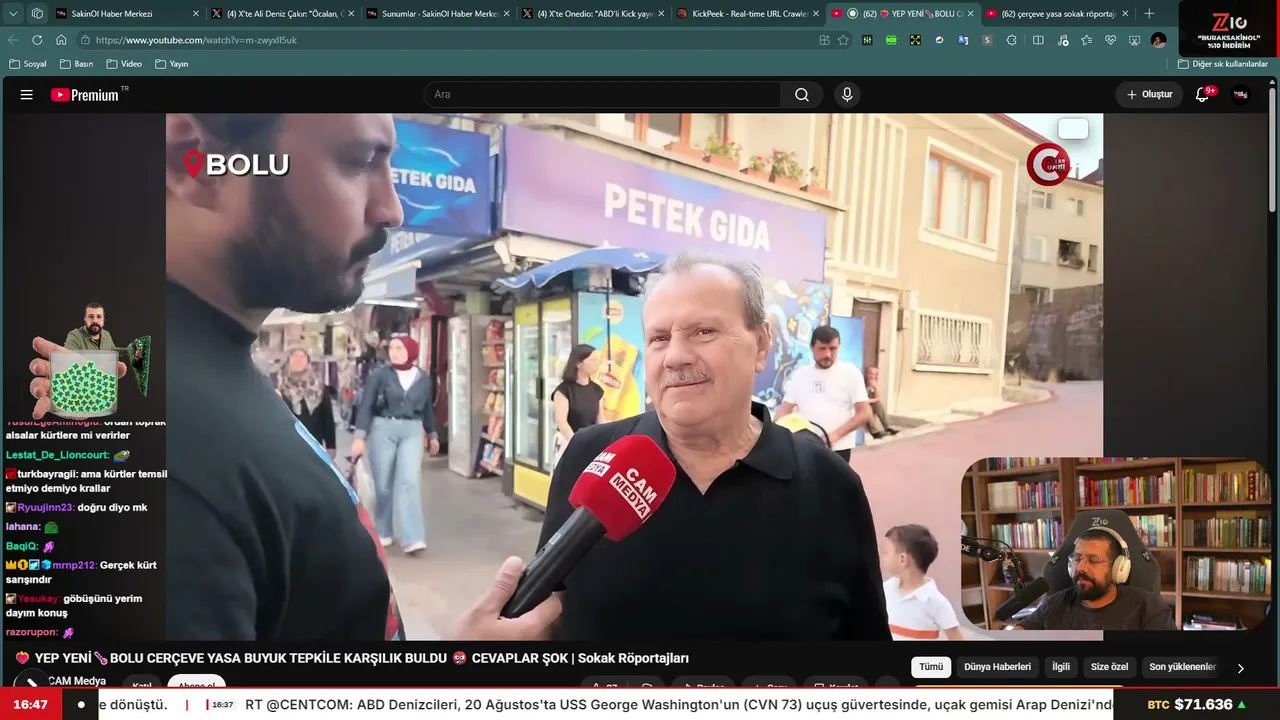Open the Basın bookmarks folder
Viewport: 1280px width, 720px height.
[77, 64]
